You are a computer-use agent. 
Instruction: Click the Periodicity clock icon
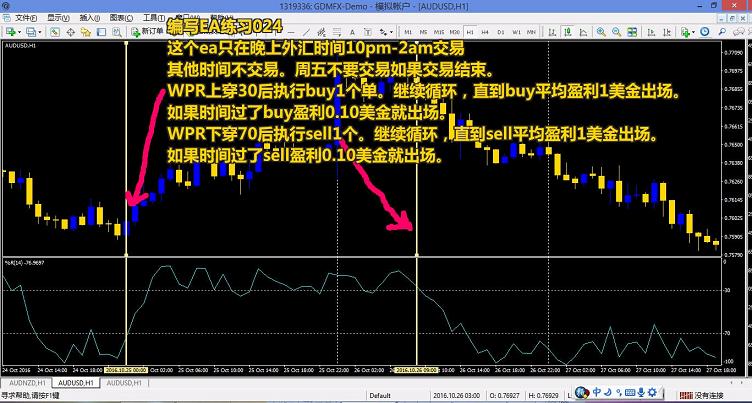(705, 32)
